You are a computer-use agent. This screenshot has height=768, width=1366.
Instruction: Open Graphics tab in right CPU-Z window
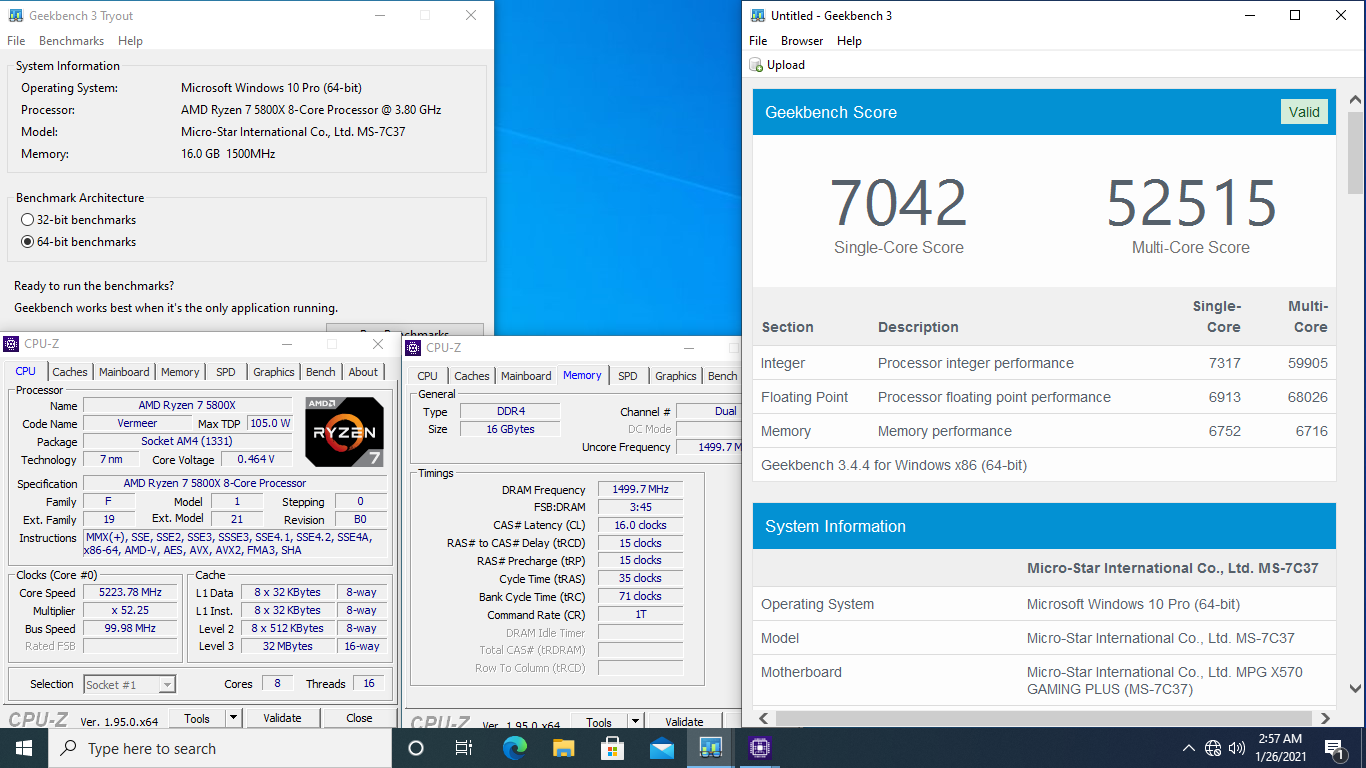click(675, 376)
